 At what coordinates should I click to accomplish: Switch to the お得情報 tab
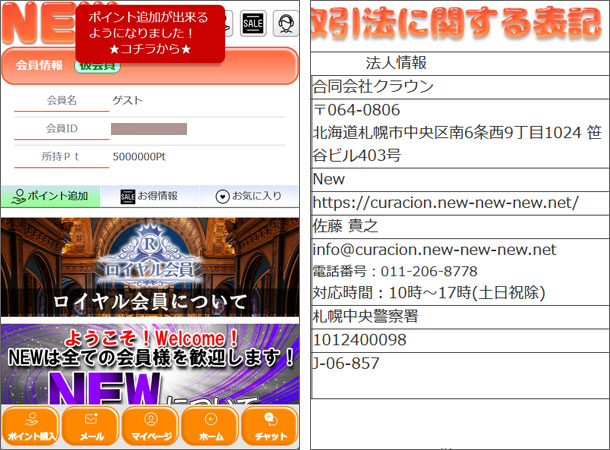pyautogui.click(x=149, y=196)
